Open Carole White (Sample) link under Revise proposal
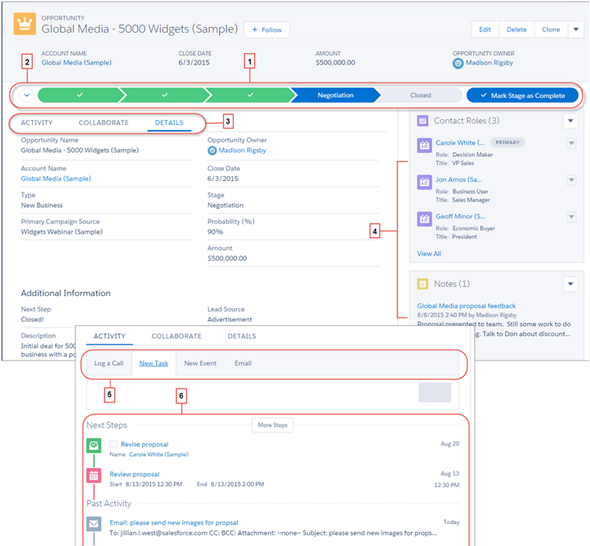590x546 pixels. (159, 454)
